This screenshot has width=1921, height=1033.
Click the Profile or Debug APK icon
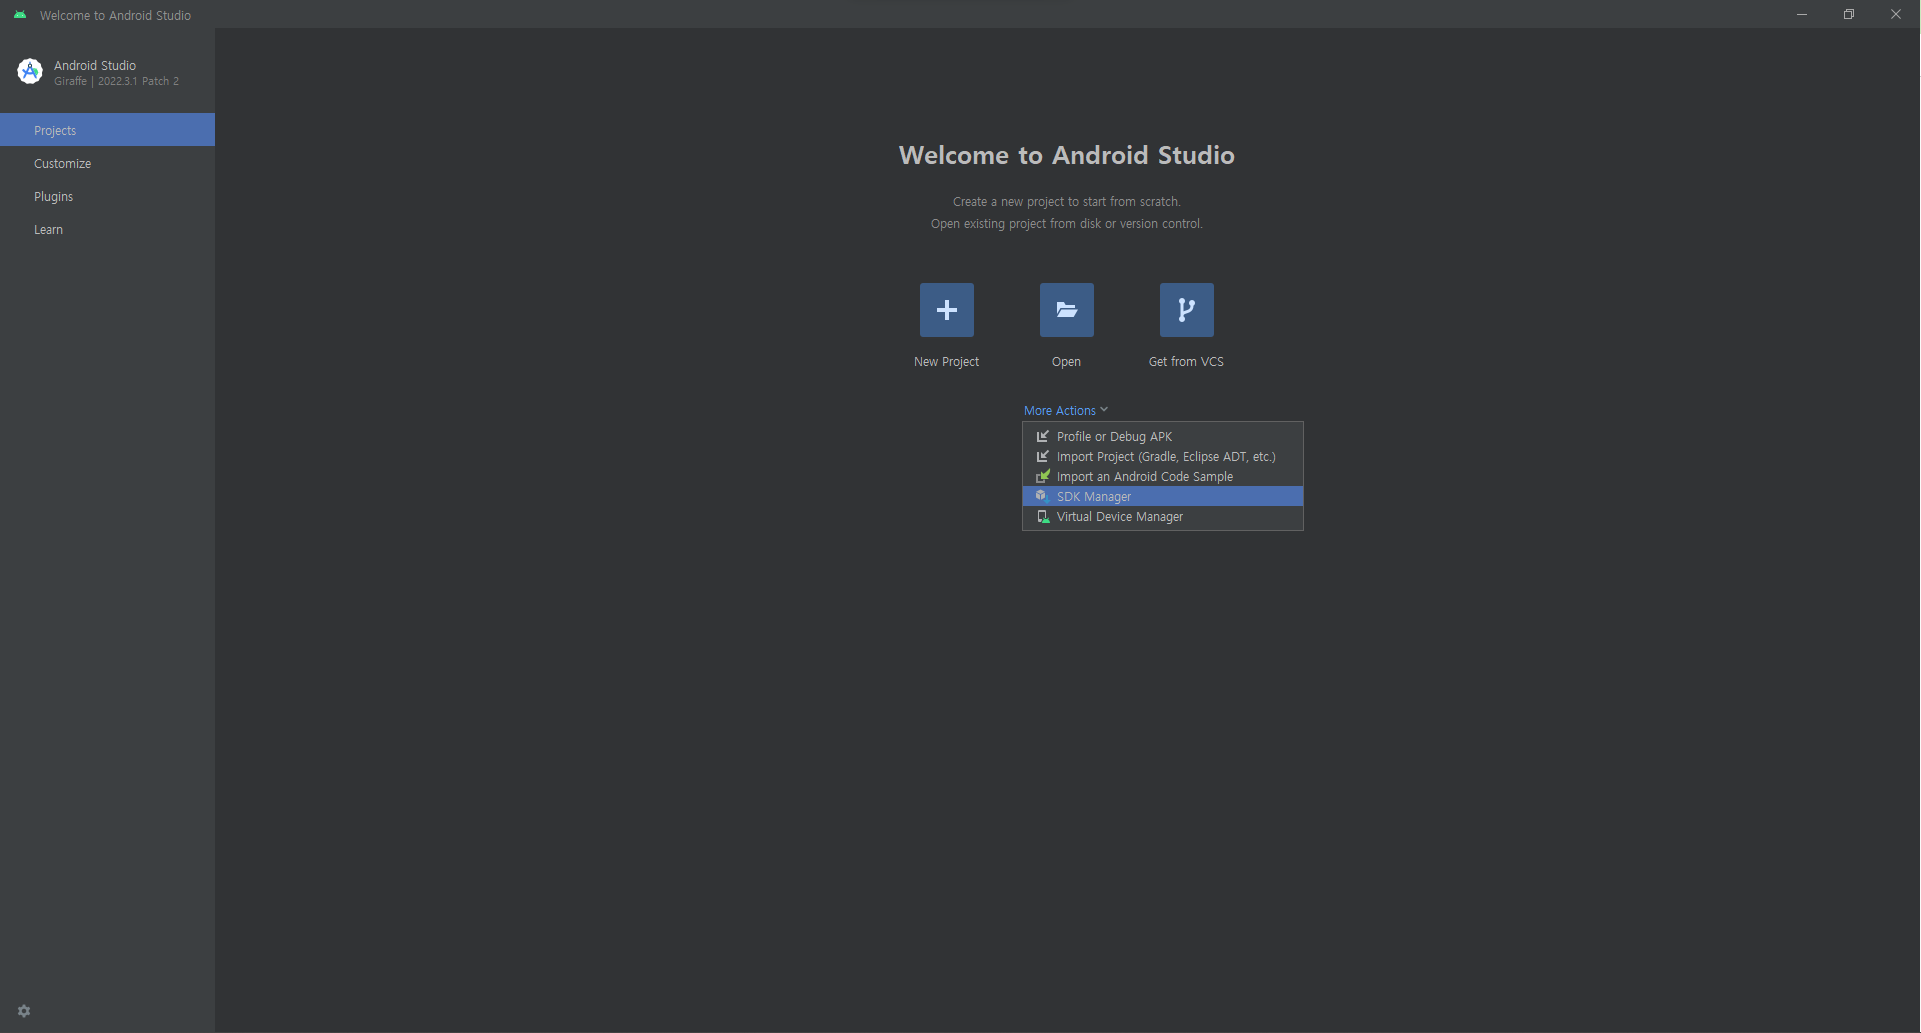click(1042, 436)
